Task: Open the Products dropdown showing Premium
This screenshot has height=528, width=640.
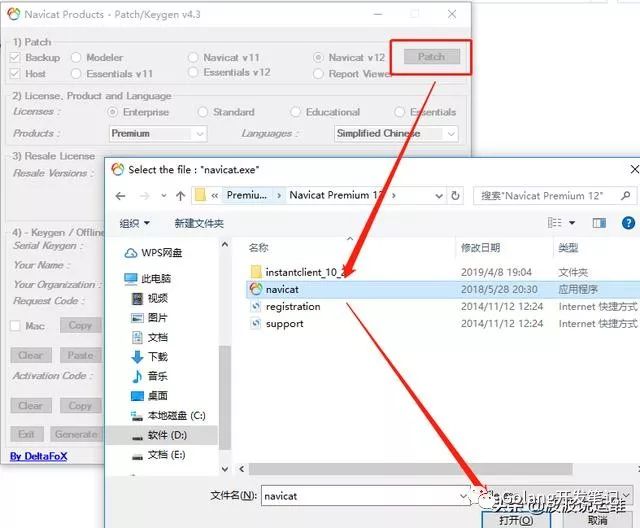Action: [x=158, y=133]
